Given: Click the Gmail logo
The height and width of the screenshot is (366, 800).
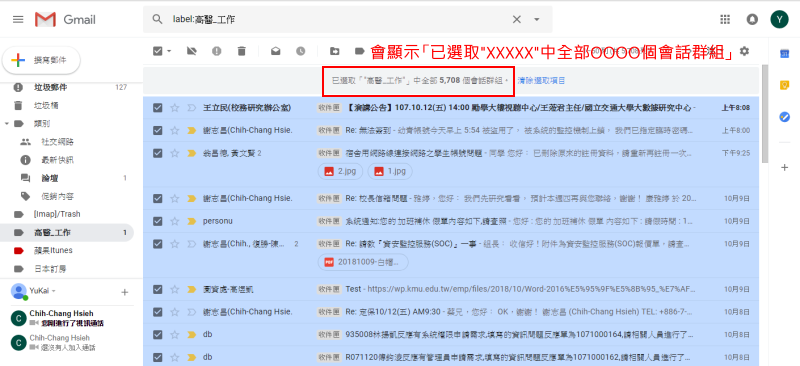Looking at the screenshot, I should click(x=65, y=19).
